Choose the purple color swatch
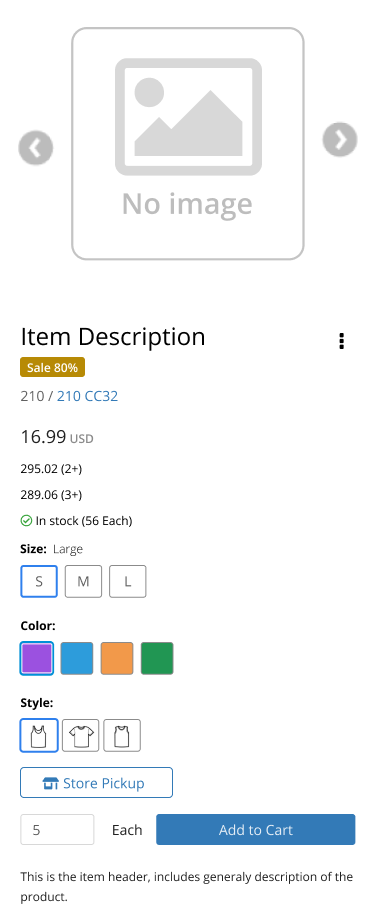 (37, 658)
